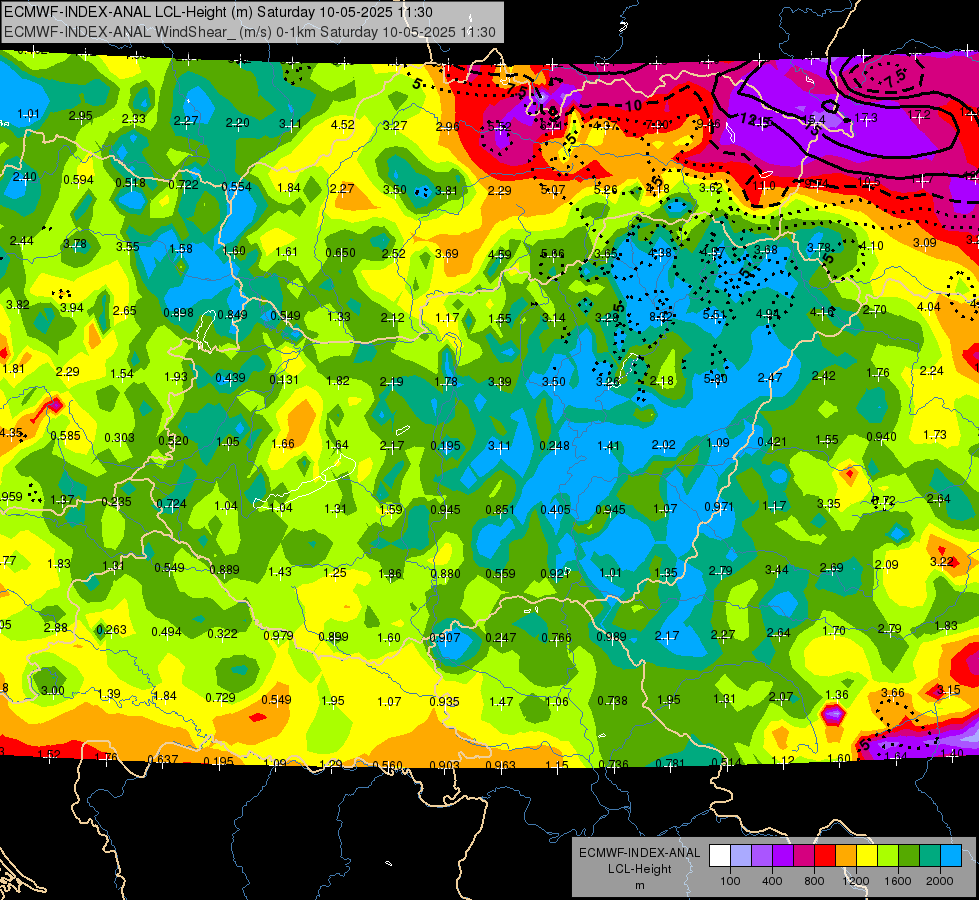Screen dimensions: 979x900
Task: Click the legend tick label 800
Action: point(814,881)
